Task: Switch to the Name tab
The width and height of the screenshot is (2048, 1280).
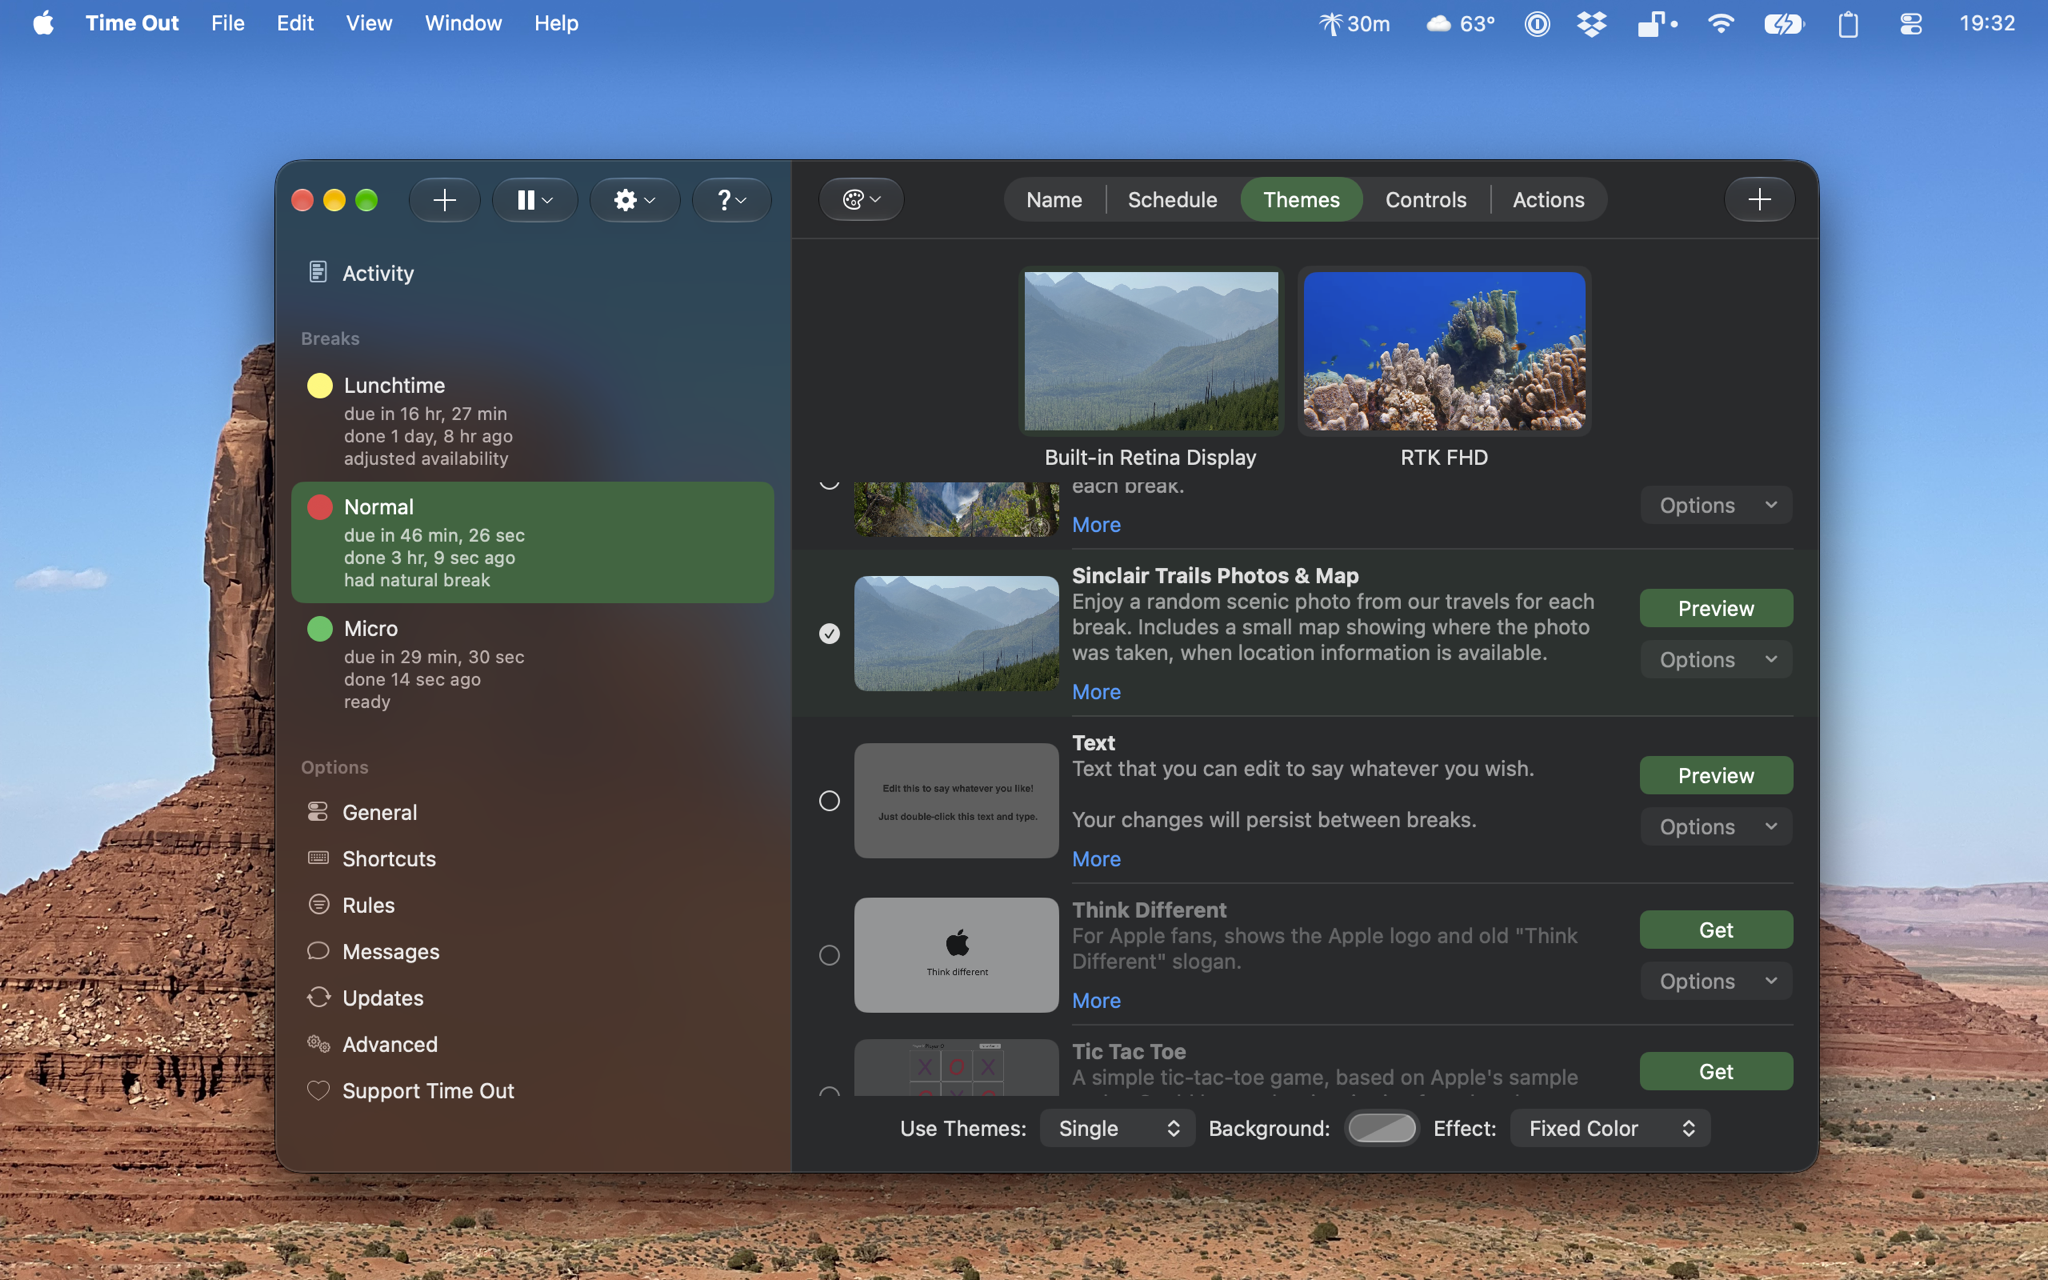Action: [1054, 200]
